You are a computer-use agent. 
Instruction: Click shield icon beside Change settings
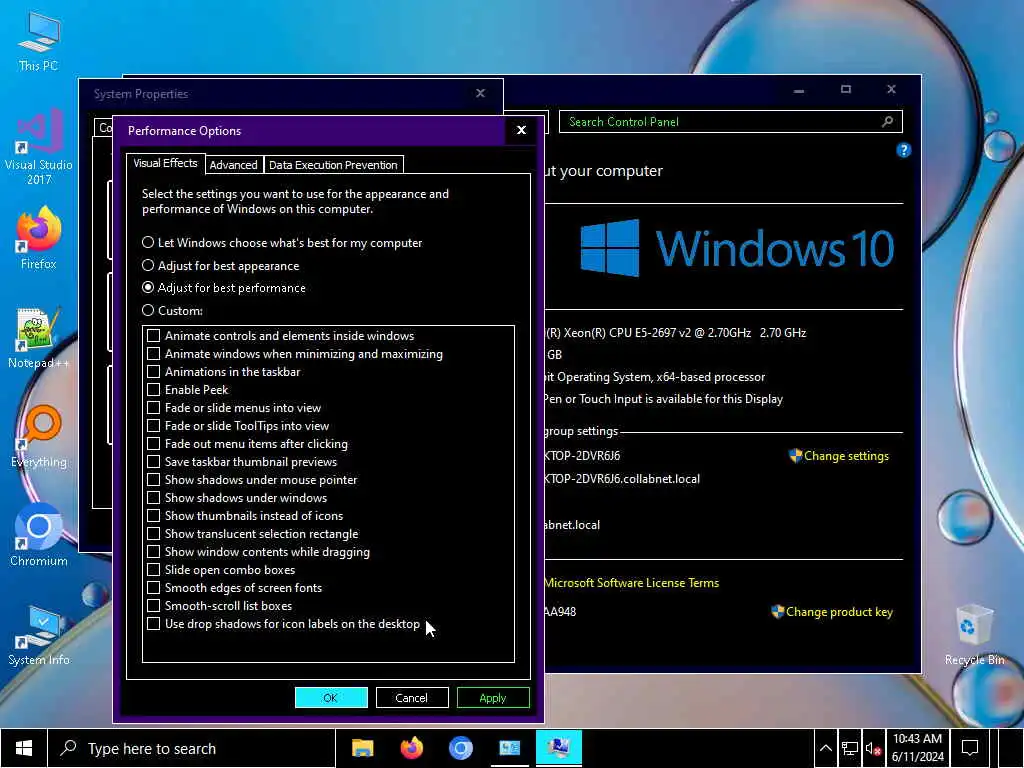click(x=795, y=456)
